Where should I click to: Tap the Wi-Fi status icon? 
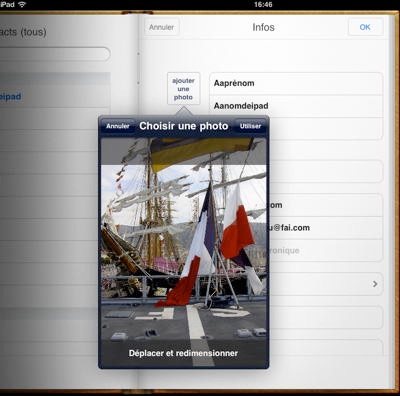pos(22,4)
